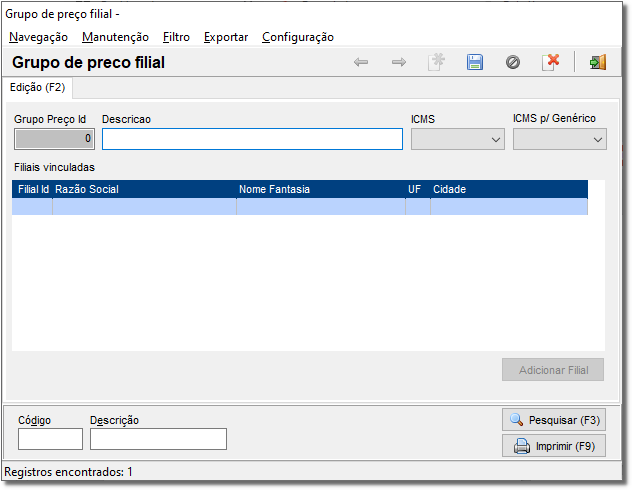632x490 pixels.
Task: Click the Cidade column header
Action: pyautogui.click(x=509, y=189)
